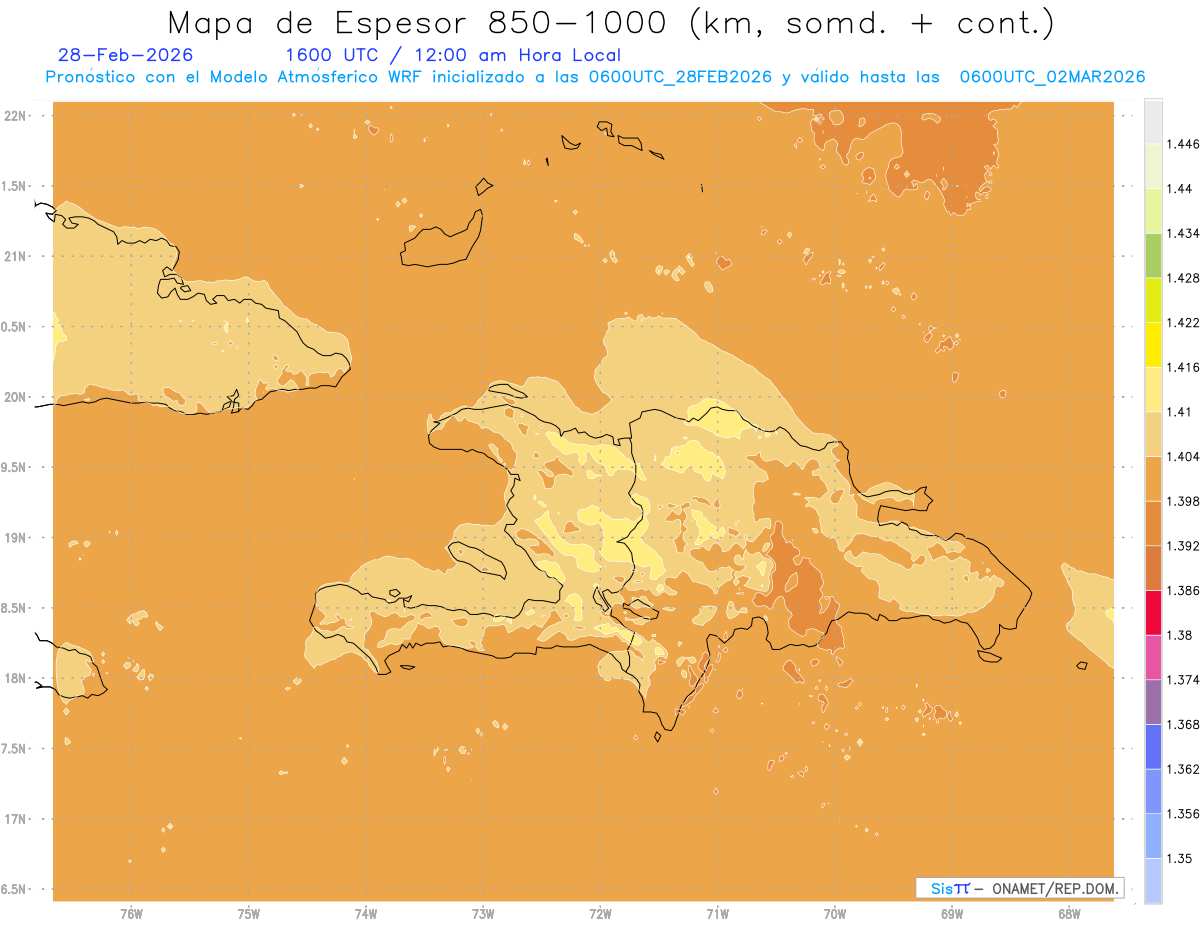Pick the legend swatch between 1.386 and 1.392
Image resolution: width=1200 pixels, height=927 pixels.
click(1152, 568)
